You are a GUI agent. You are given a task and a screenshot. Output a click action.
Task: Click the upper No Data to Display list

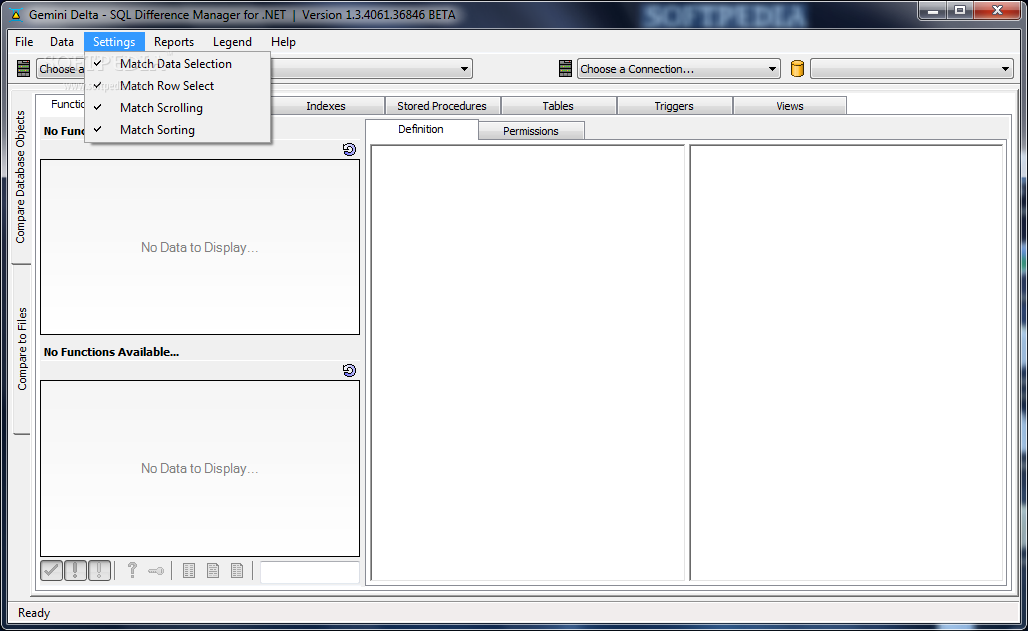click(200, 247)
